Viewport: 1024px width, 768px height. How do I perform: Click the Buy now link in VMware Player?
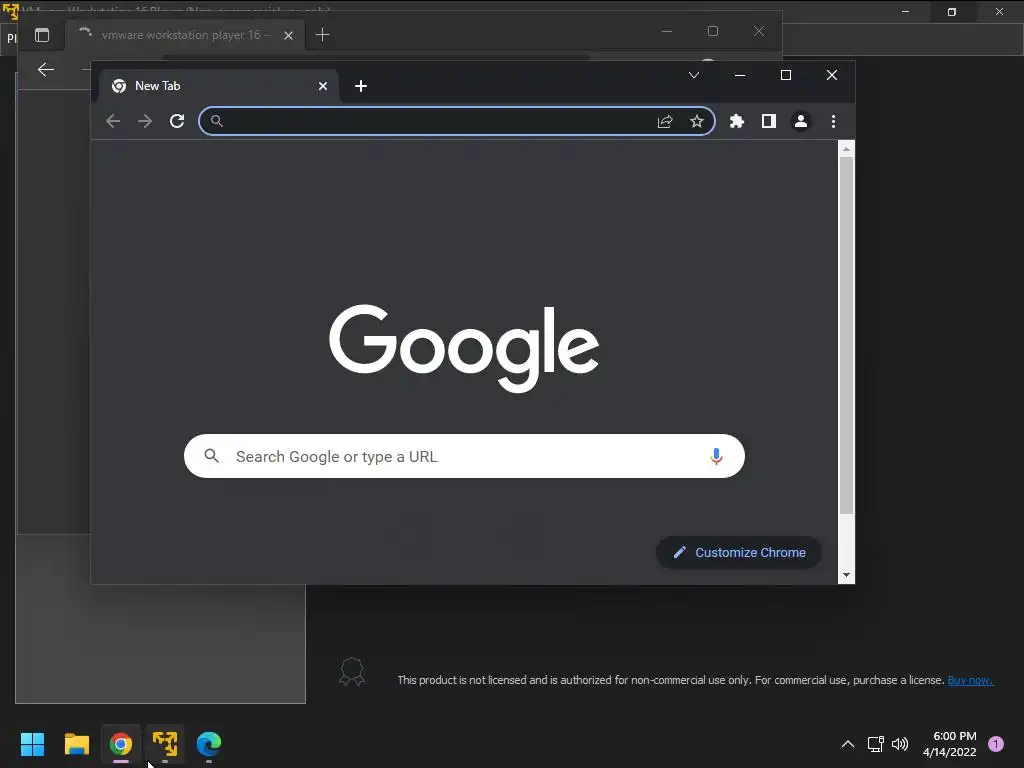pos(970,680)
